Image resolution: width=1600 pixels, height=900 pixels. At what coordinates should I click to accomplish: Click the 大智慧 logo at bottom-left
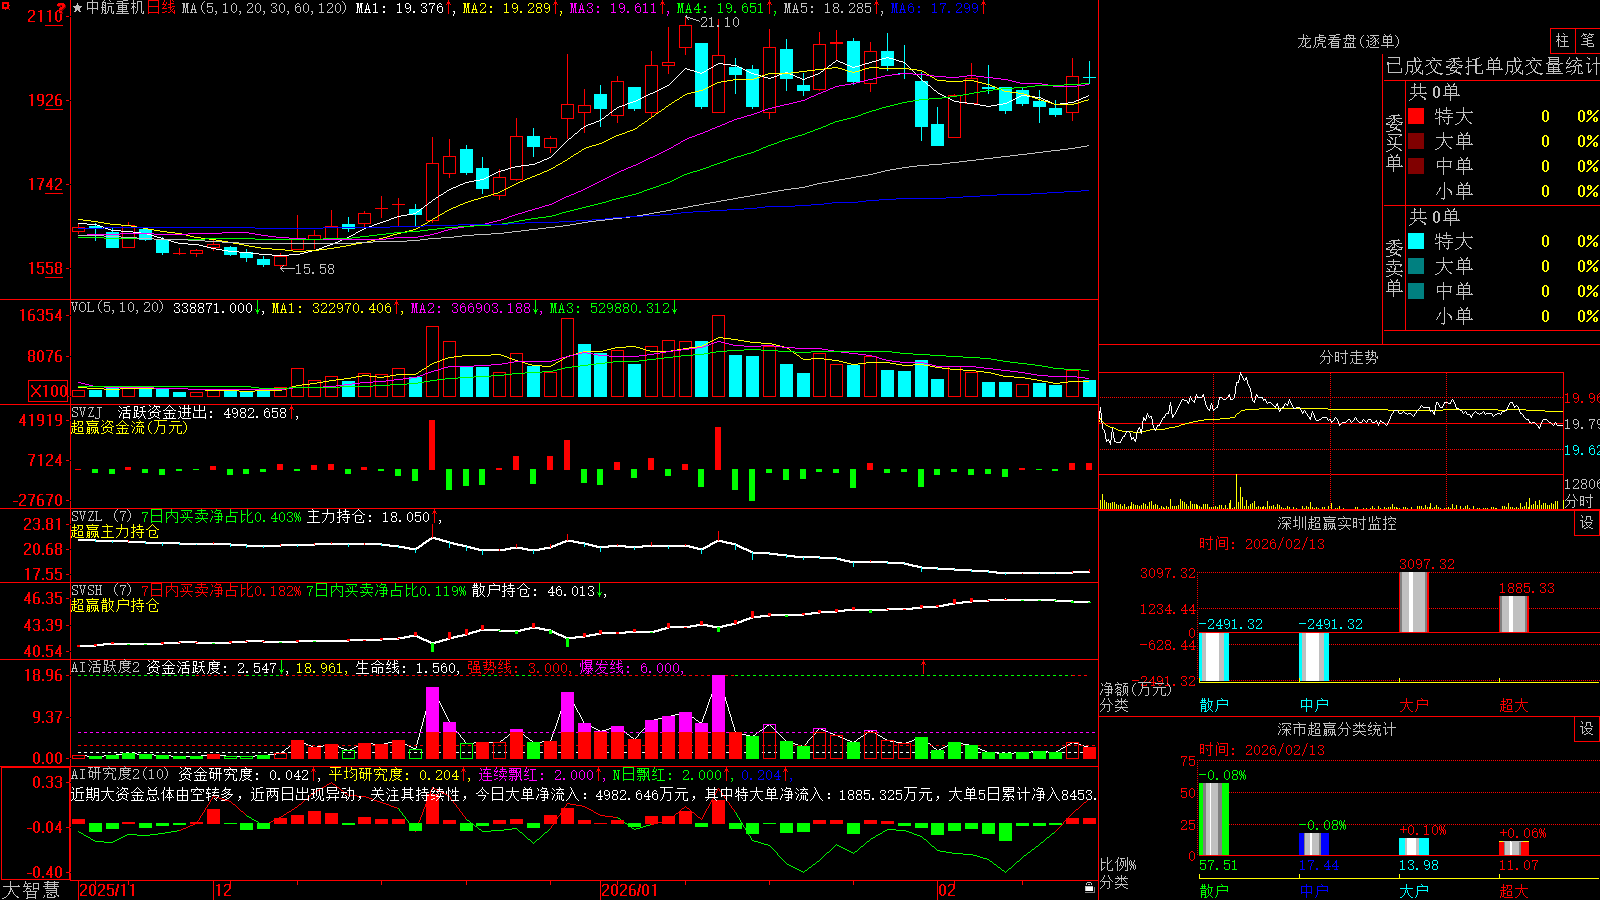[x=31, y=890]
